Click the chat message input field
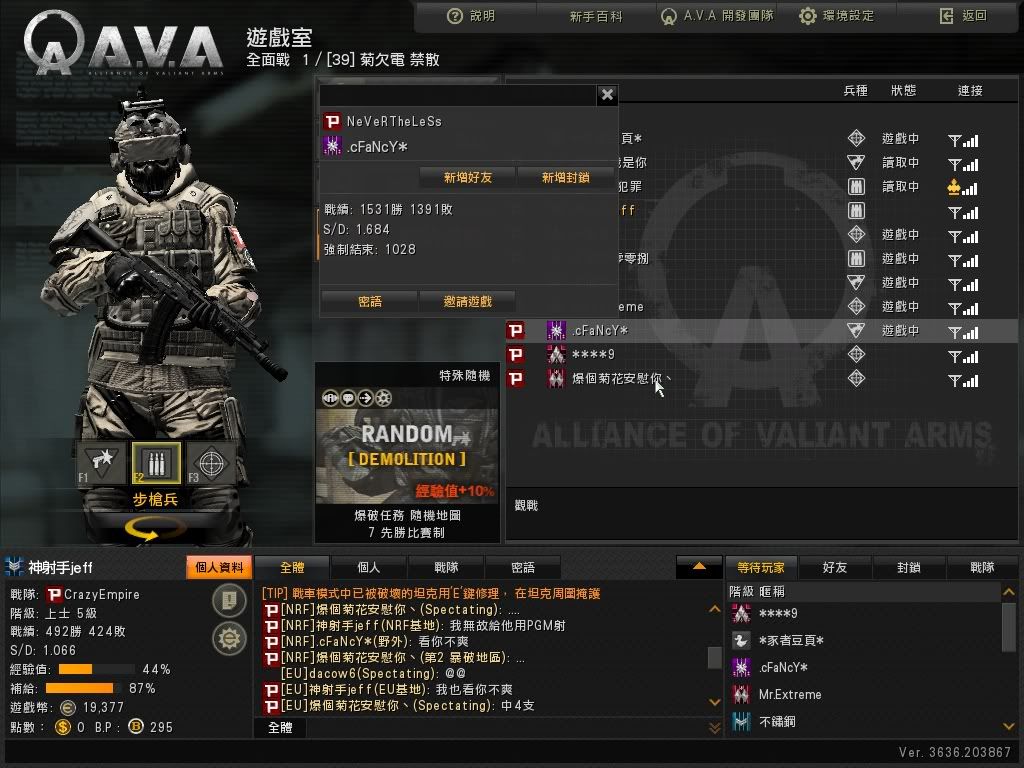The height and width of the screenshot is (768, 1024). tap(506, 728)
